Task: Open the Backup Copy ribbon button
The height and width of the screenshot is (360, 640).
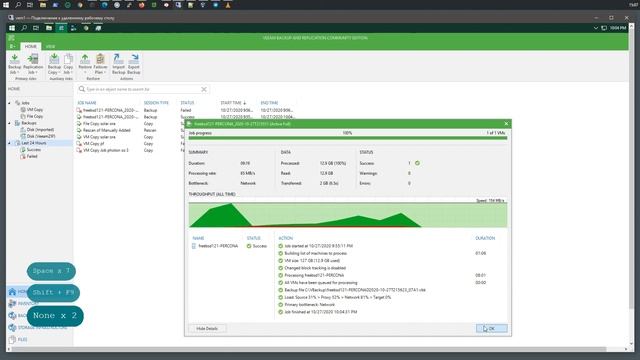Action: pos(54,64)
